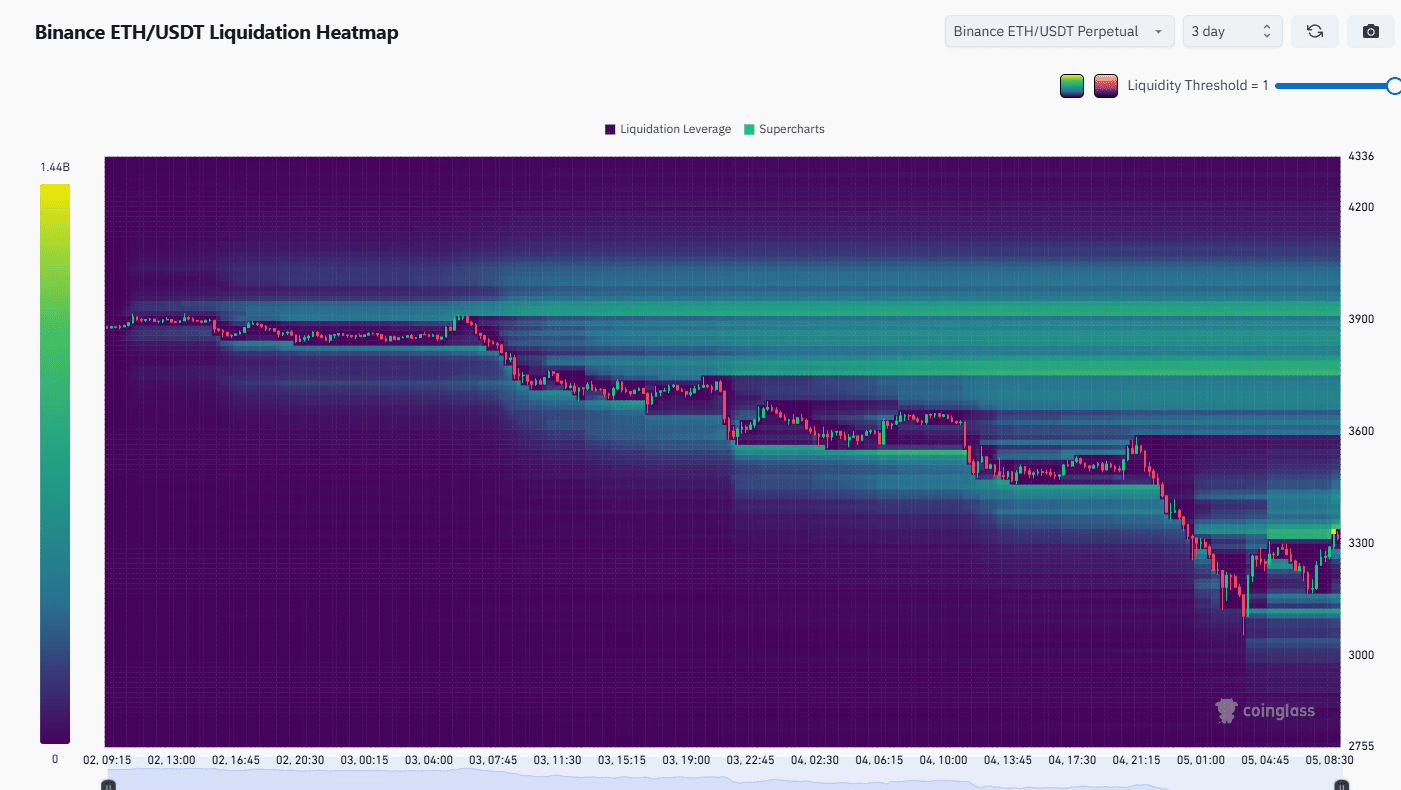Viewport: 1401px width, 790px height.
Task: Toggle the Supercharts legend series
Action: [x=784, y=129]
